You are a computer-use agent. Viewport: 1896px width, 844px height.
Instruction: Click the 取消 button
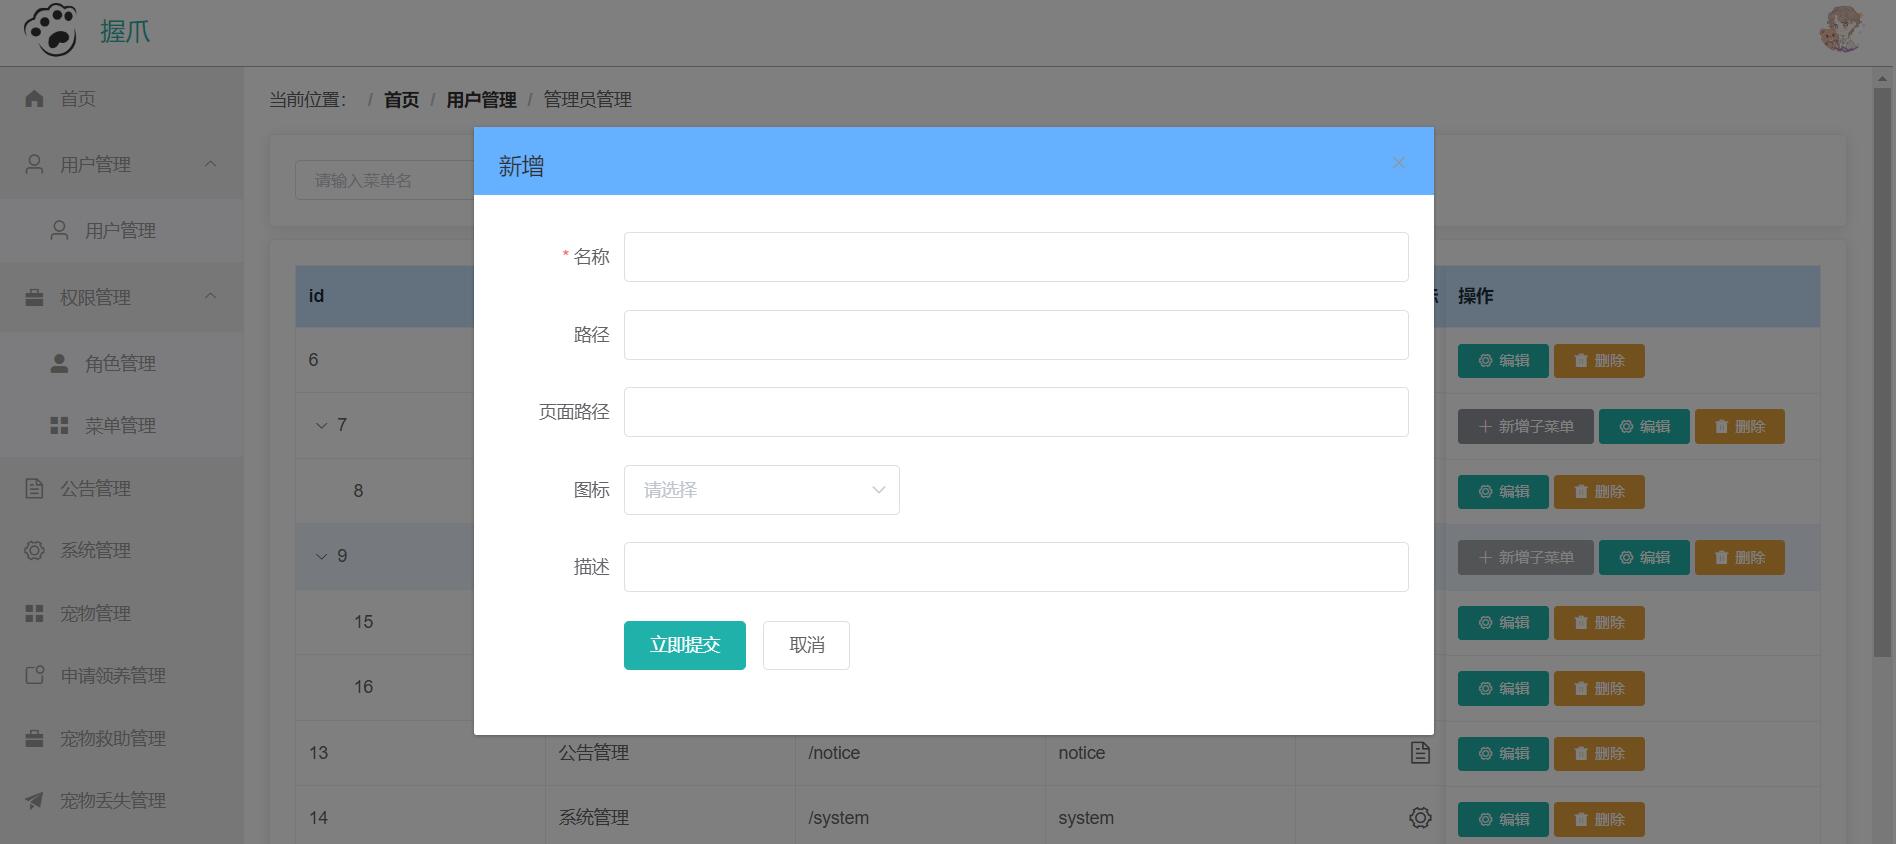pos(806,645)
